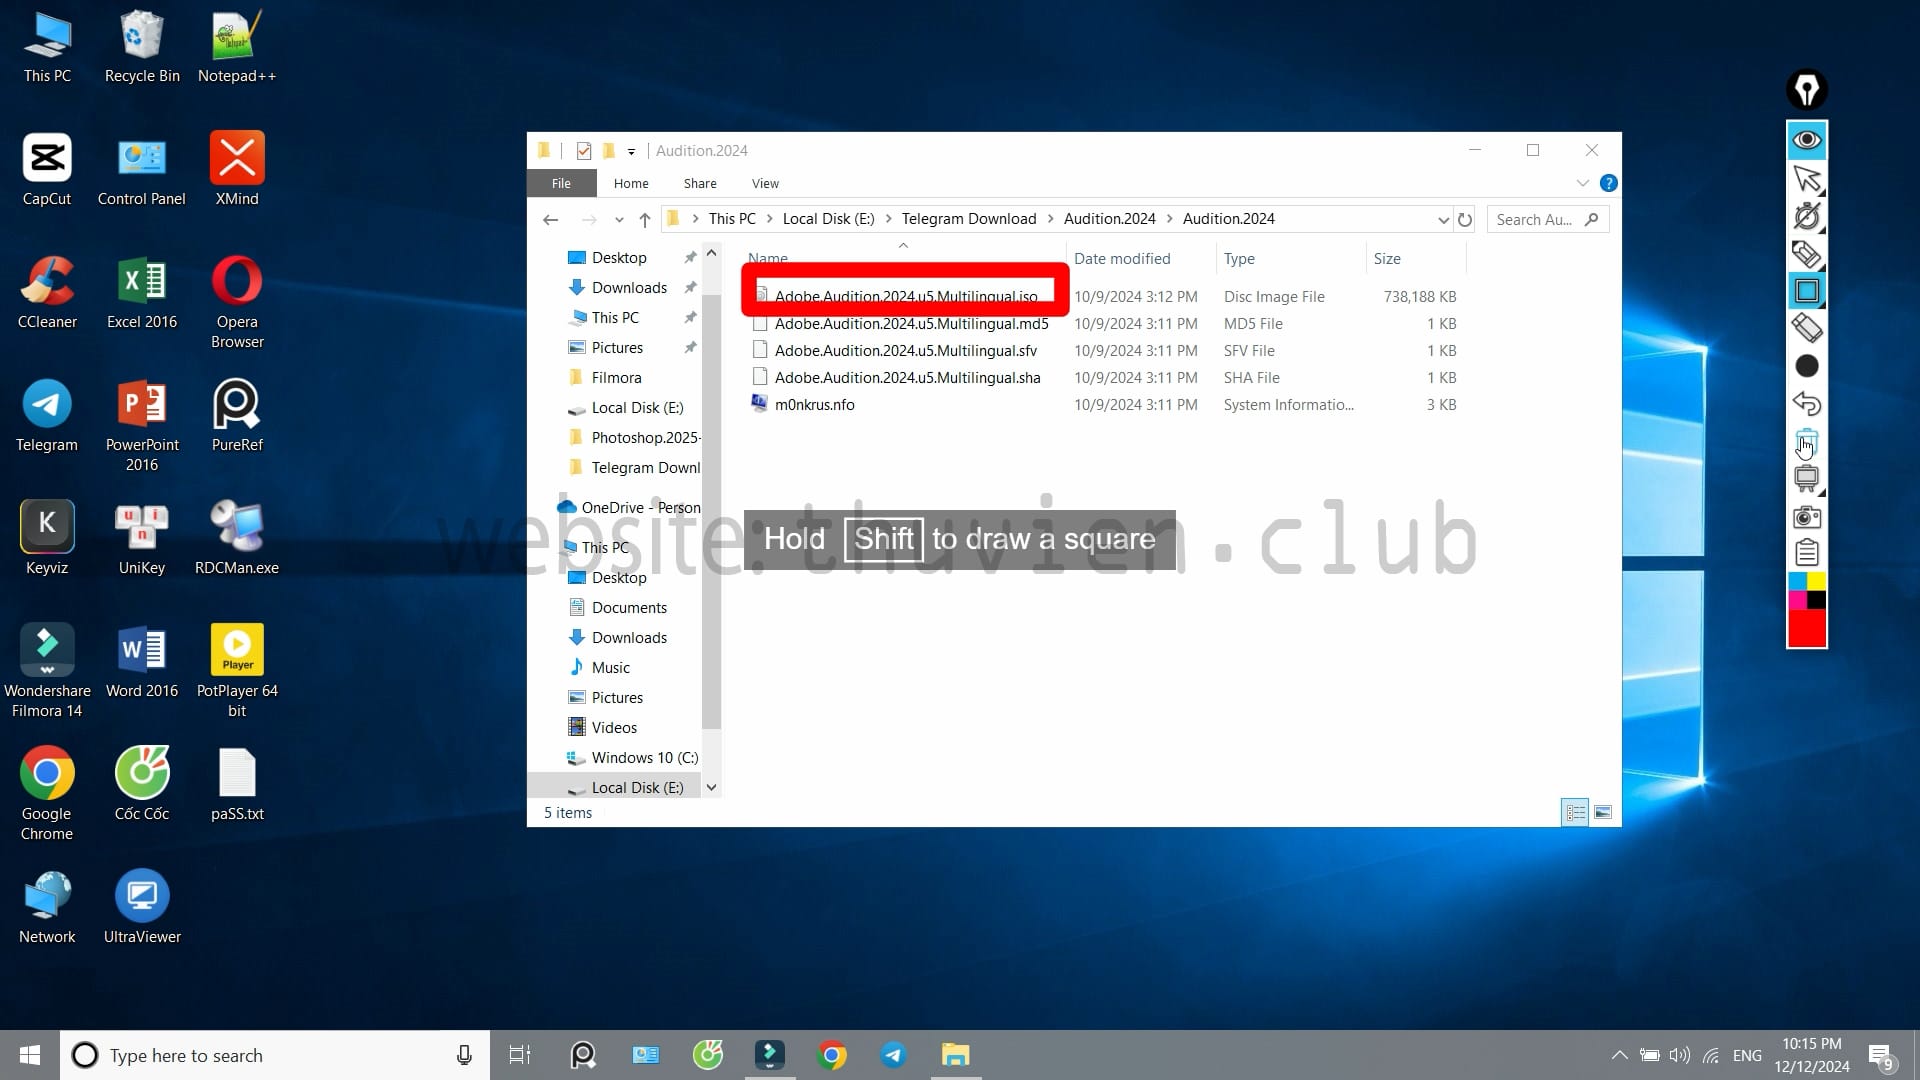Open the whiteboard easel tool
1920x1080 pixels.
pyautogui.click(x=1806, y=478)
